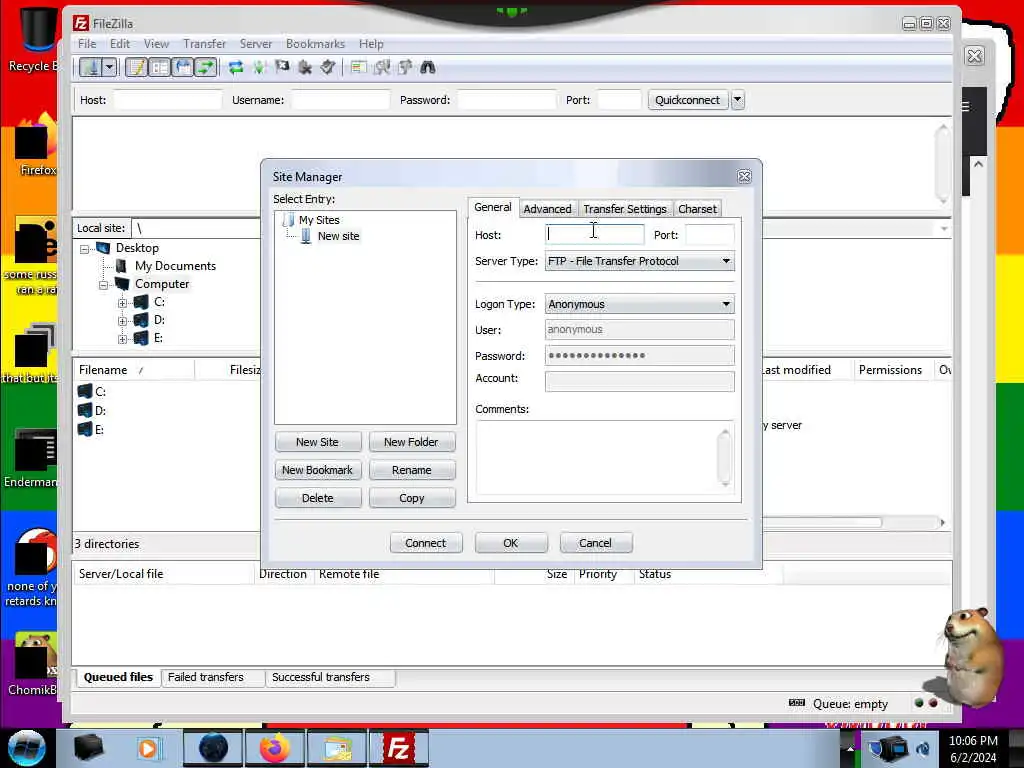Toggle directory comparison toolbar icon

tap(381, 67)
